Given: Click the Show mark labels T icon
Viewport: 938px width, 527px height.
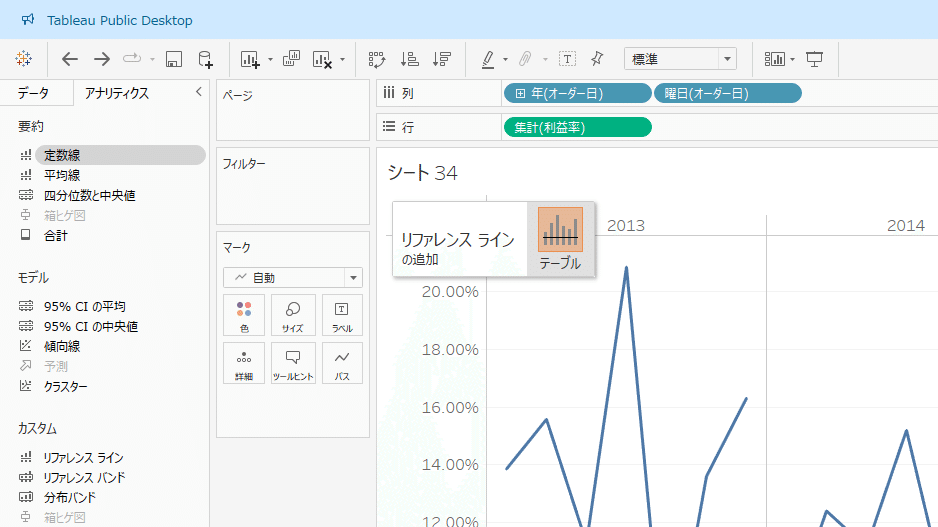Looking at the screenshot, I should click(567, 59).
